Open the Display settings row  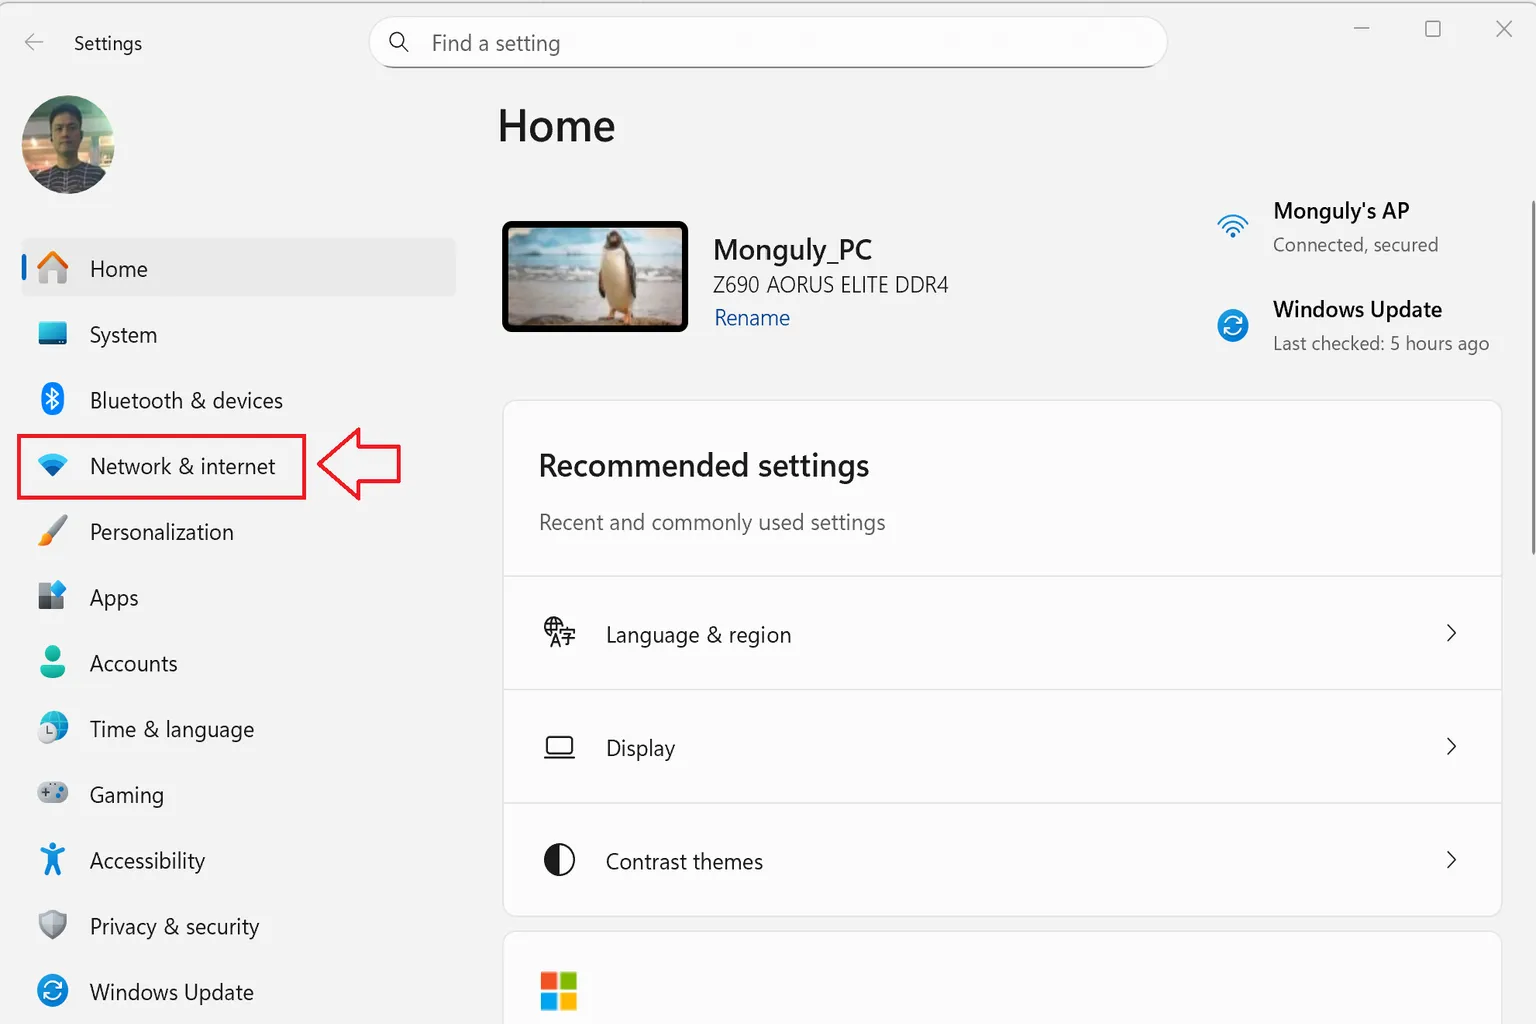point(1002,746)
